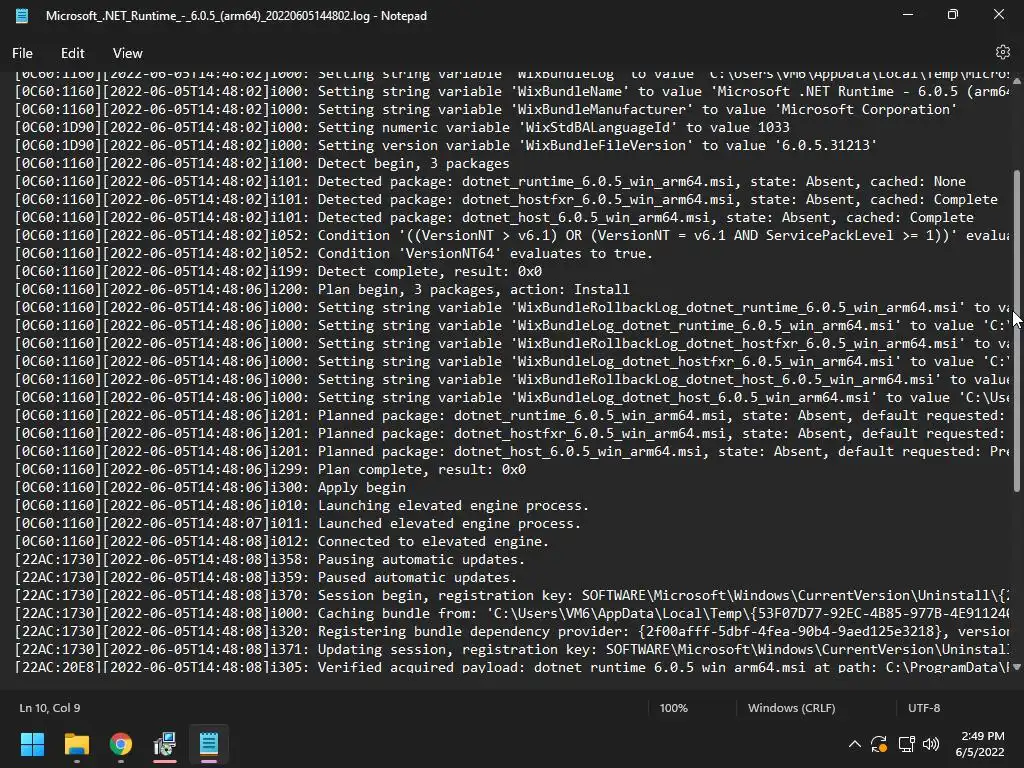Click Detected package dotnet_hostfxr line
This screenshot has height=768, width=1024.
[506, 199]
